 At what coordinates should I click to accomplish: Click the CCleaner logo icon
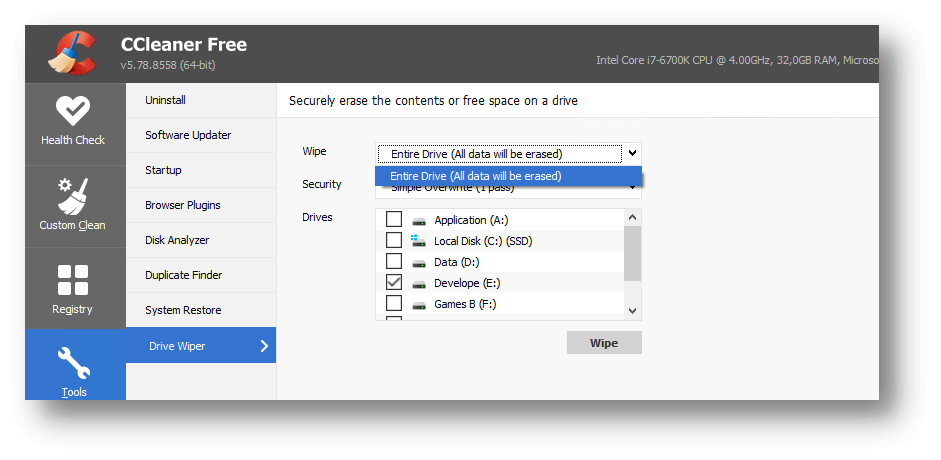[x=73, y=53]
